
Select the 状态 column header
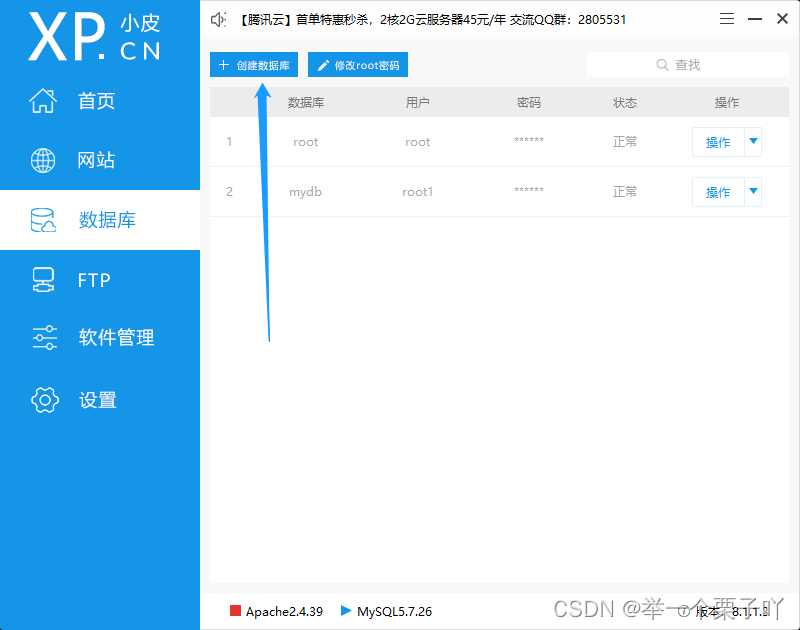click(624, 102)
